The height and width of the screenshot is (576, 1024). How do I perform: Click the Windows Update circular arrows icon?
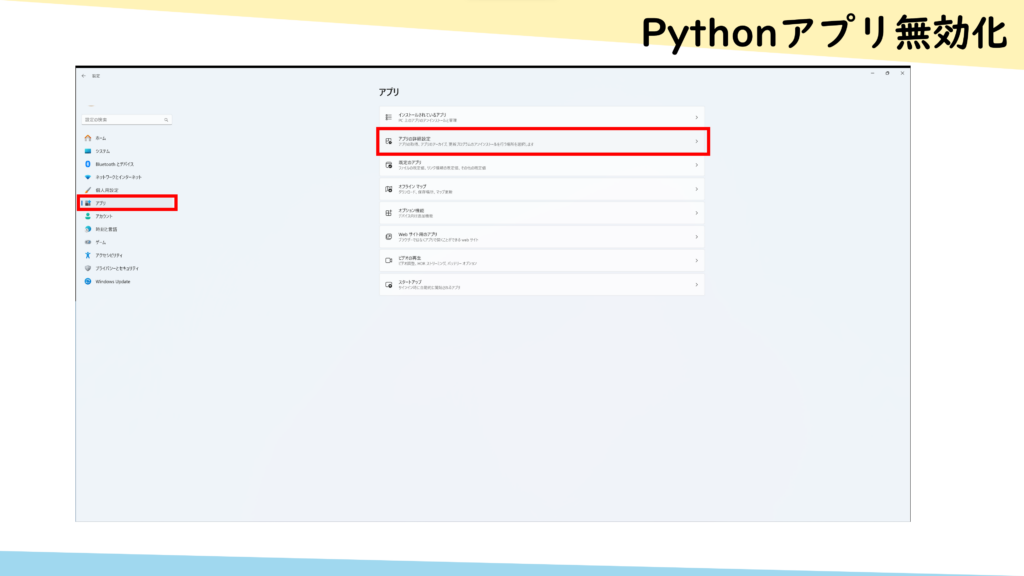(x=88, y=281)
